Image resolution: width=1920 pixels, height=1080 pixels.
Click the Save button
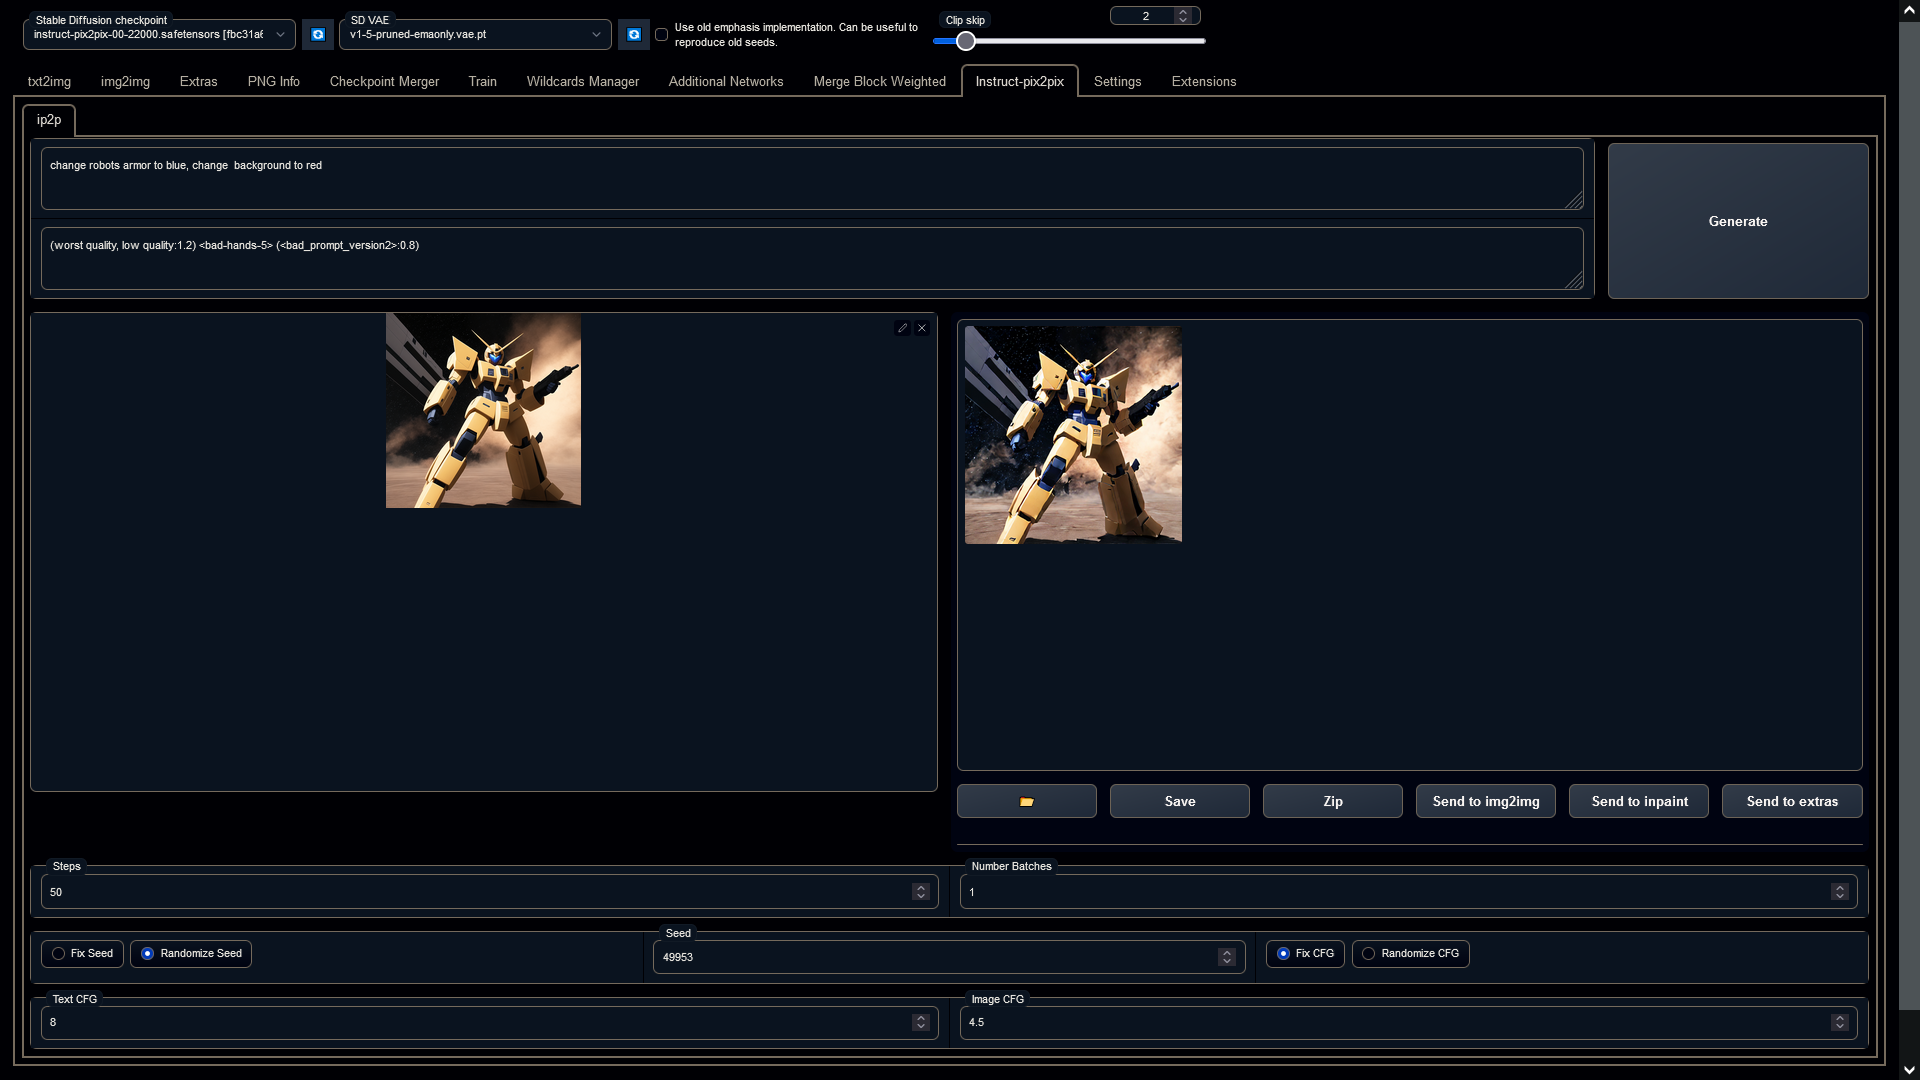click(1179, 801)
